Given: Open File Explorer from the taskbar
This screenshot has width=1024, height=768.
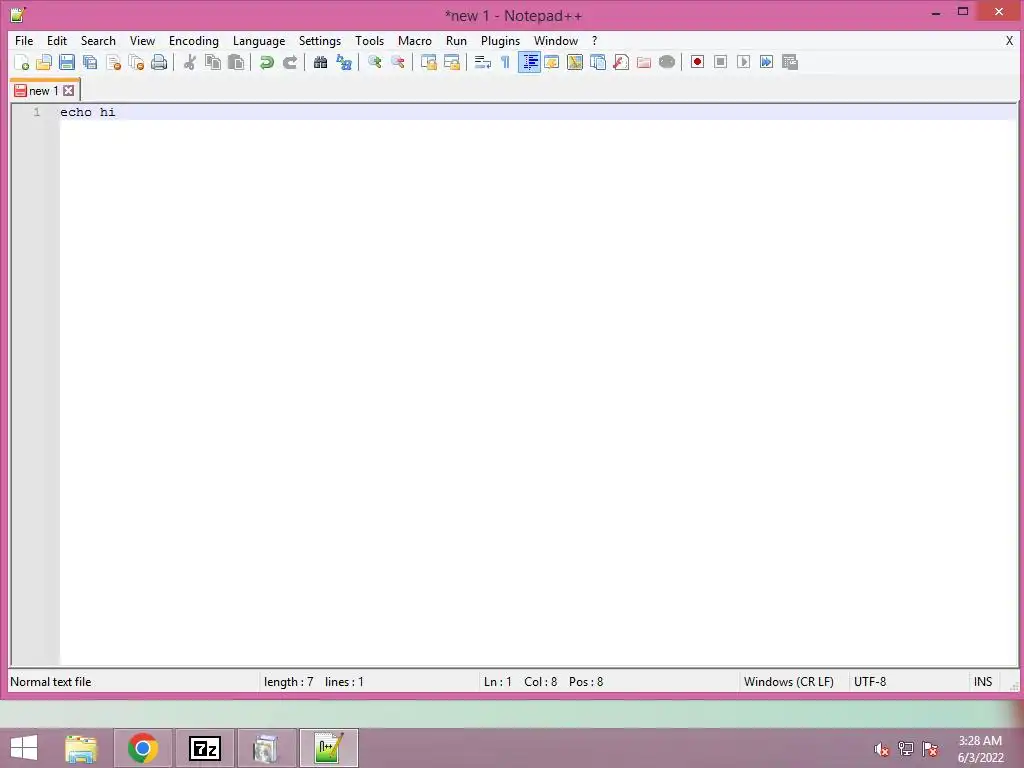Looking at the screenshot, I should click(81, 748).
